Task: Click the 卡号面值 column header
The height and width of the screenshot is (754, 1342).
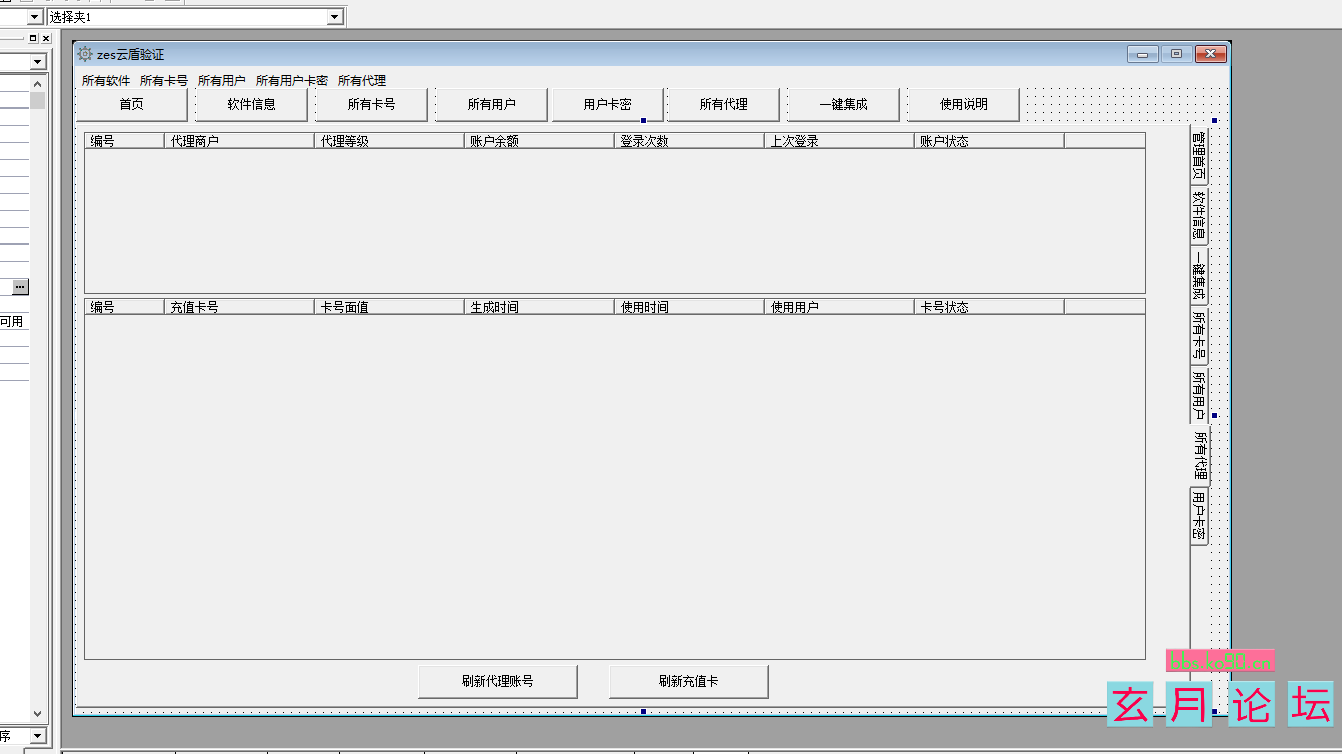Action: tap(389, 307)
